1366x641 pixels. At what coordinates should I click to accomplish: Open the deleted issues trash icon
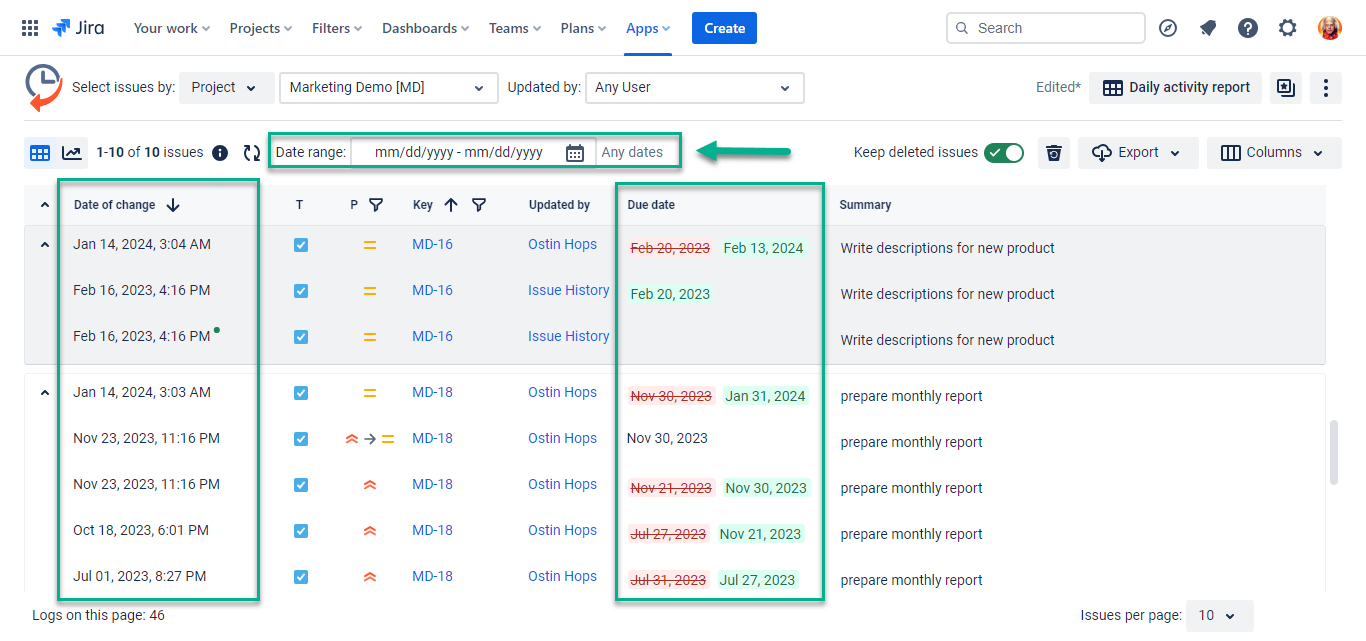point(1053,152)
